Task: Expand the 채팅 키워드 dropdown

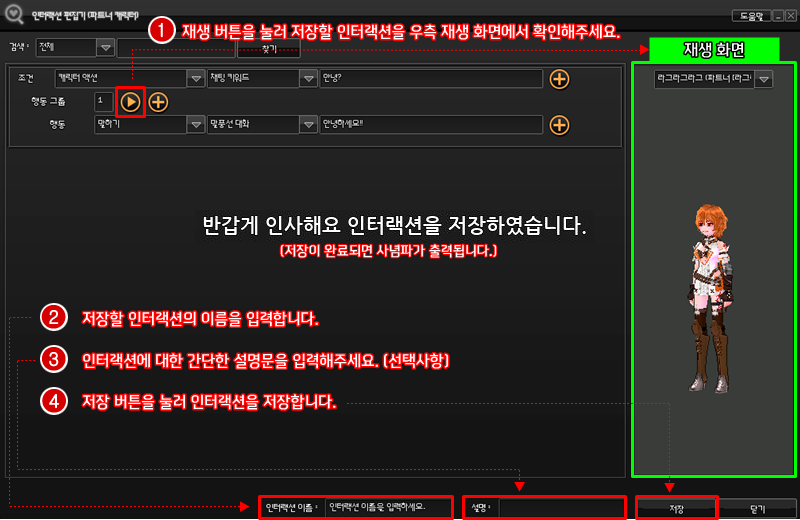Action: [x=306, y=79]
